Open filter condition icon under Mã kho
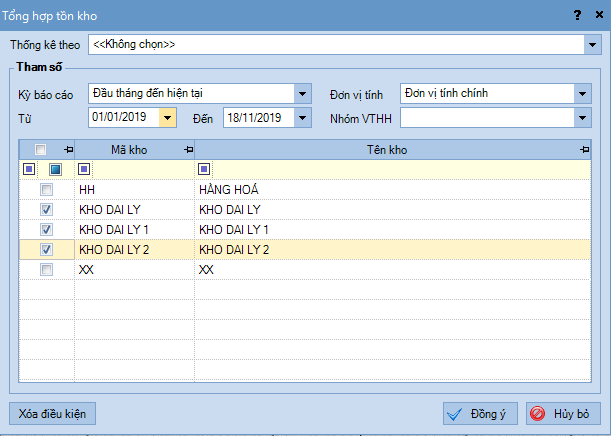Screen dimensions: 611x436 coord(84,169)
